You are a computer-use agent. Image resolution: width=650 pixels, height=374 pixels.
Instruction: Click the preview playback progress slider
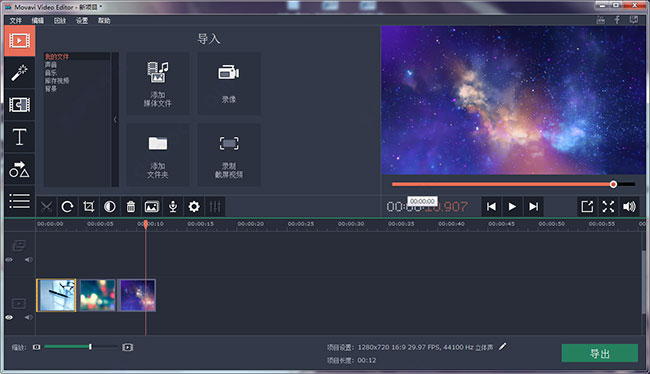513,184
